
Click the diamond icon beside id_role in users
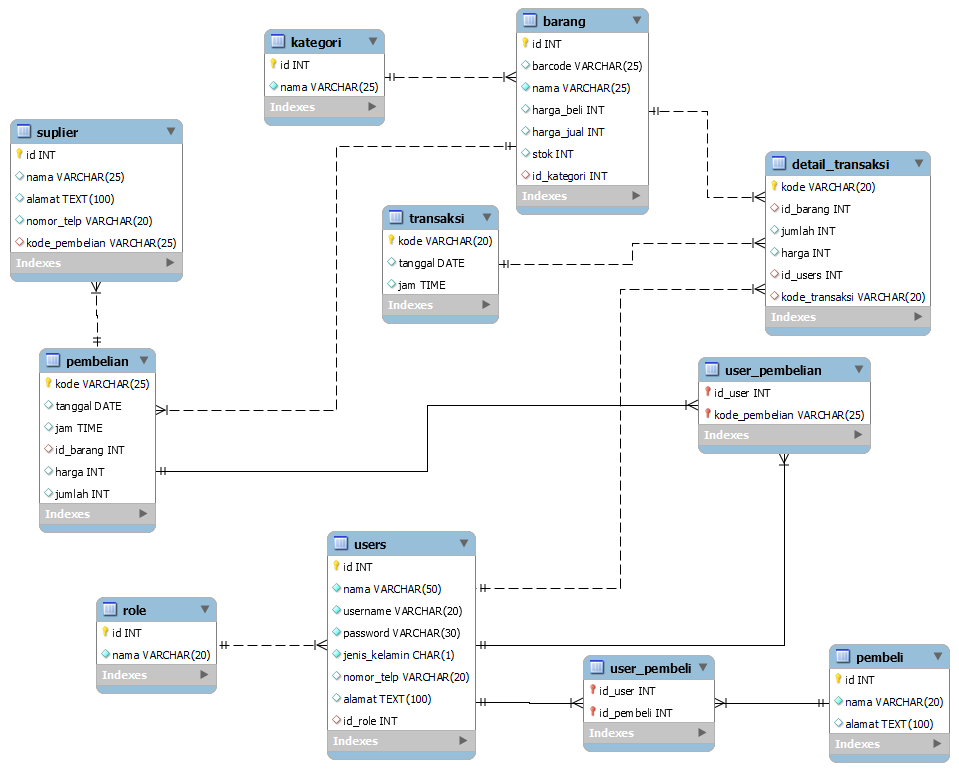pyautogui.click(x=336, y=720)
